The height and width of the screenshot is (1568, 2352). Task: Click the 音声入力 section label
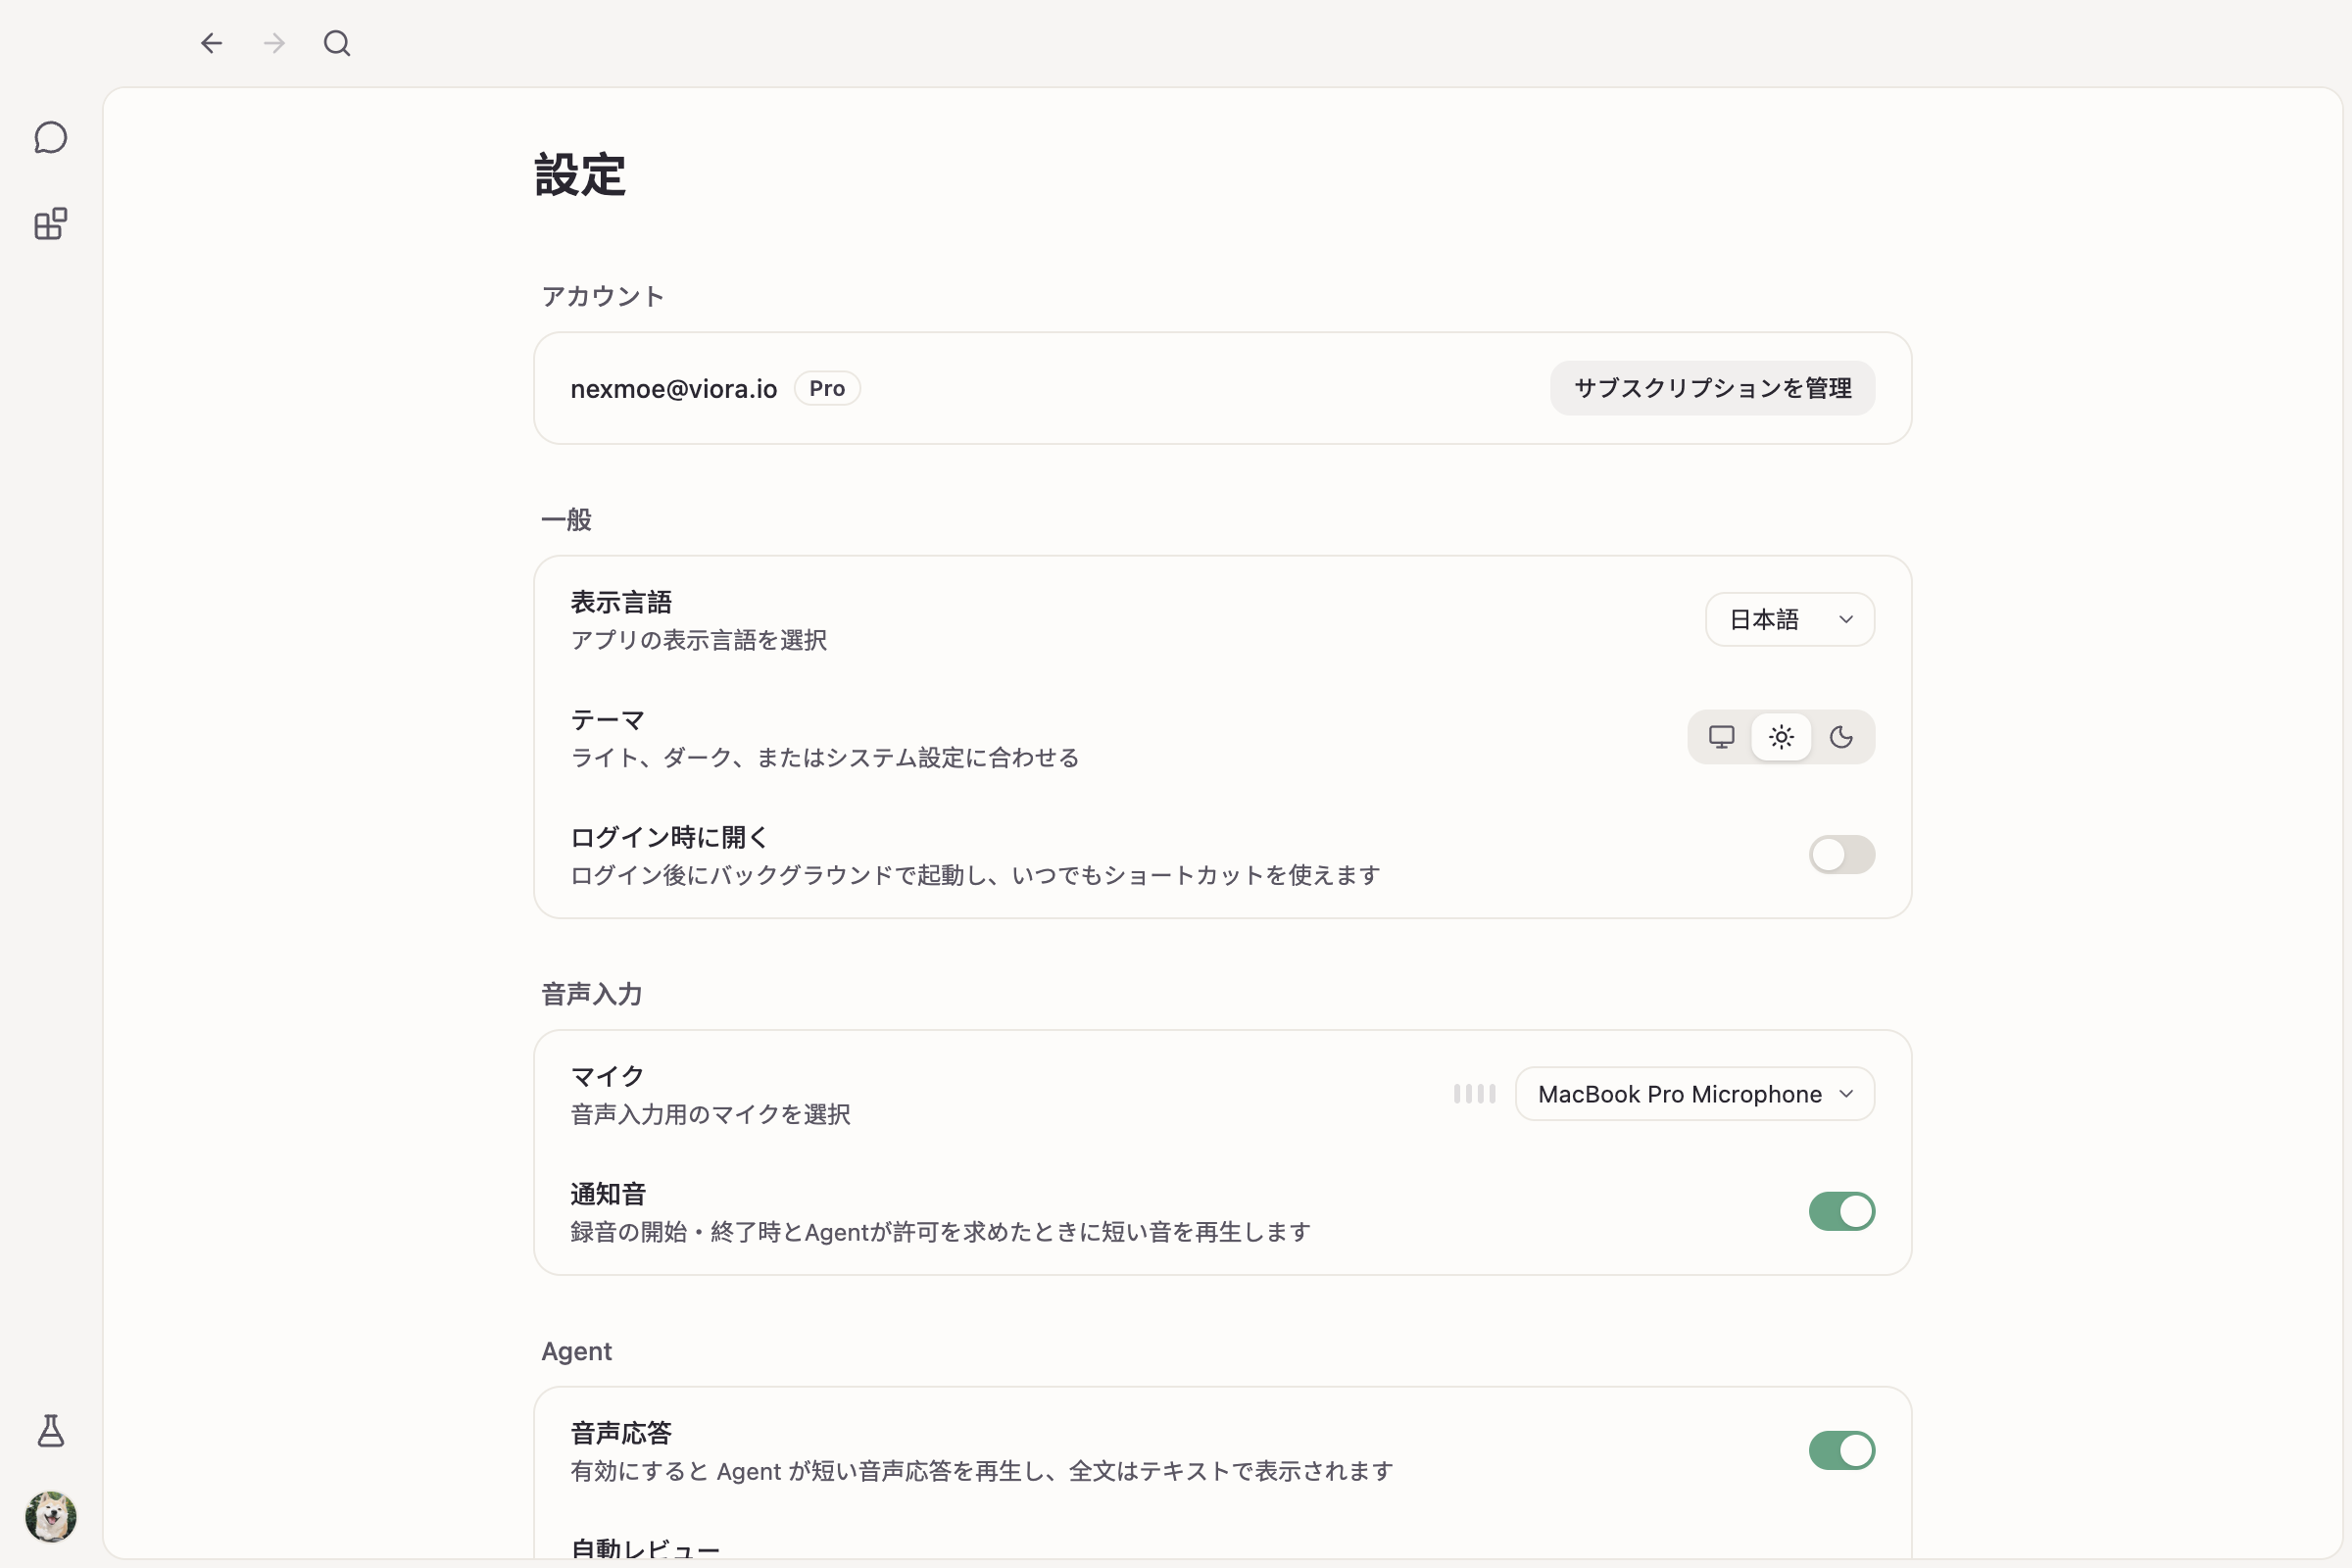(591, 994)
